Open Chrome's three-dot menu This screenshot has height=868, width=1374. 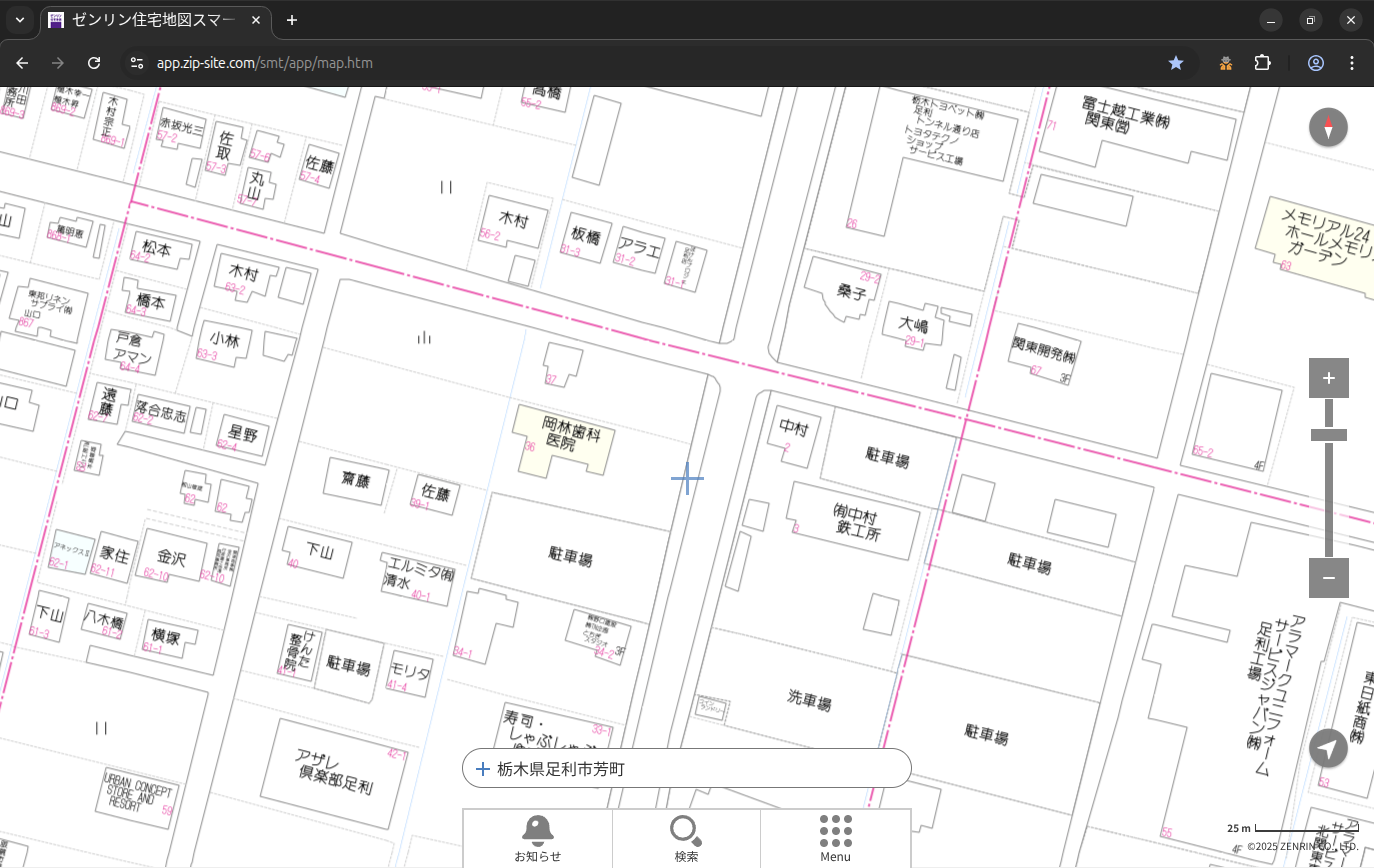[1352, 63]
